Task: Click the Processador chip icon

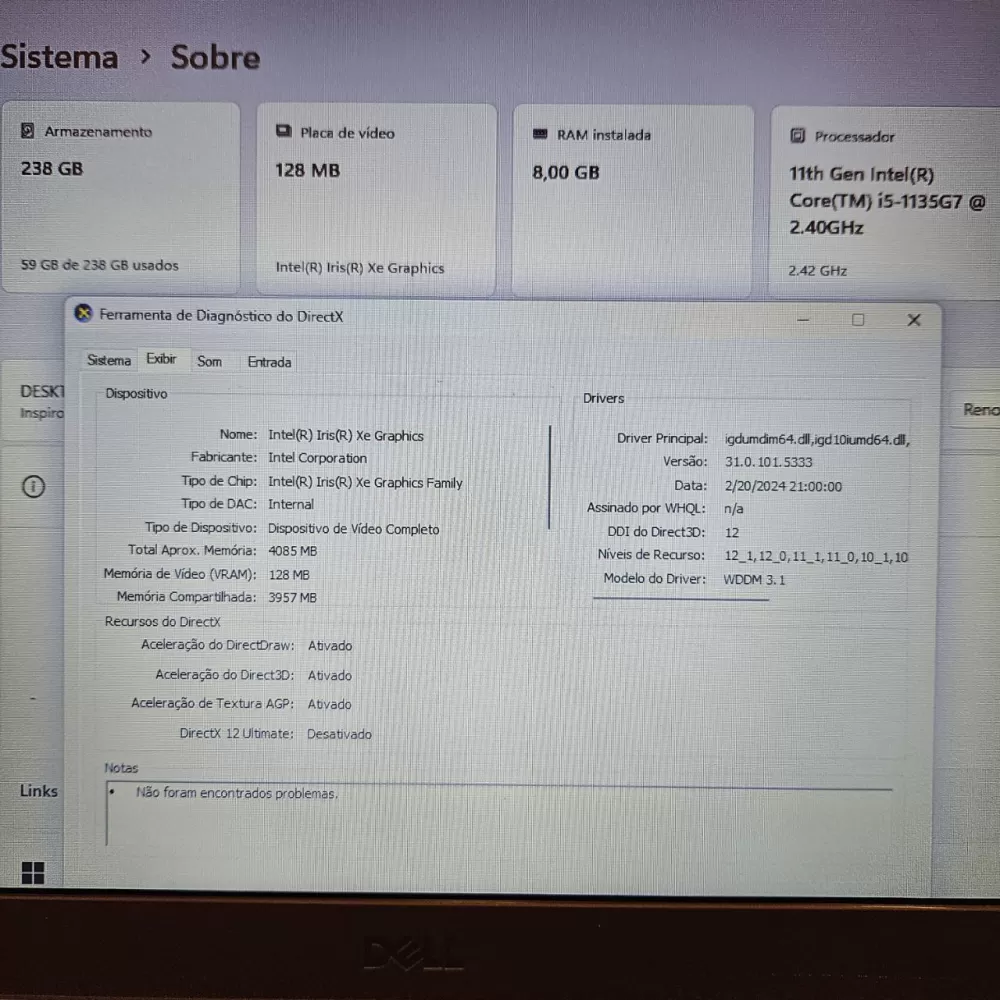Action: point(798,135)
